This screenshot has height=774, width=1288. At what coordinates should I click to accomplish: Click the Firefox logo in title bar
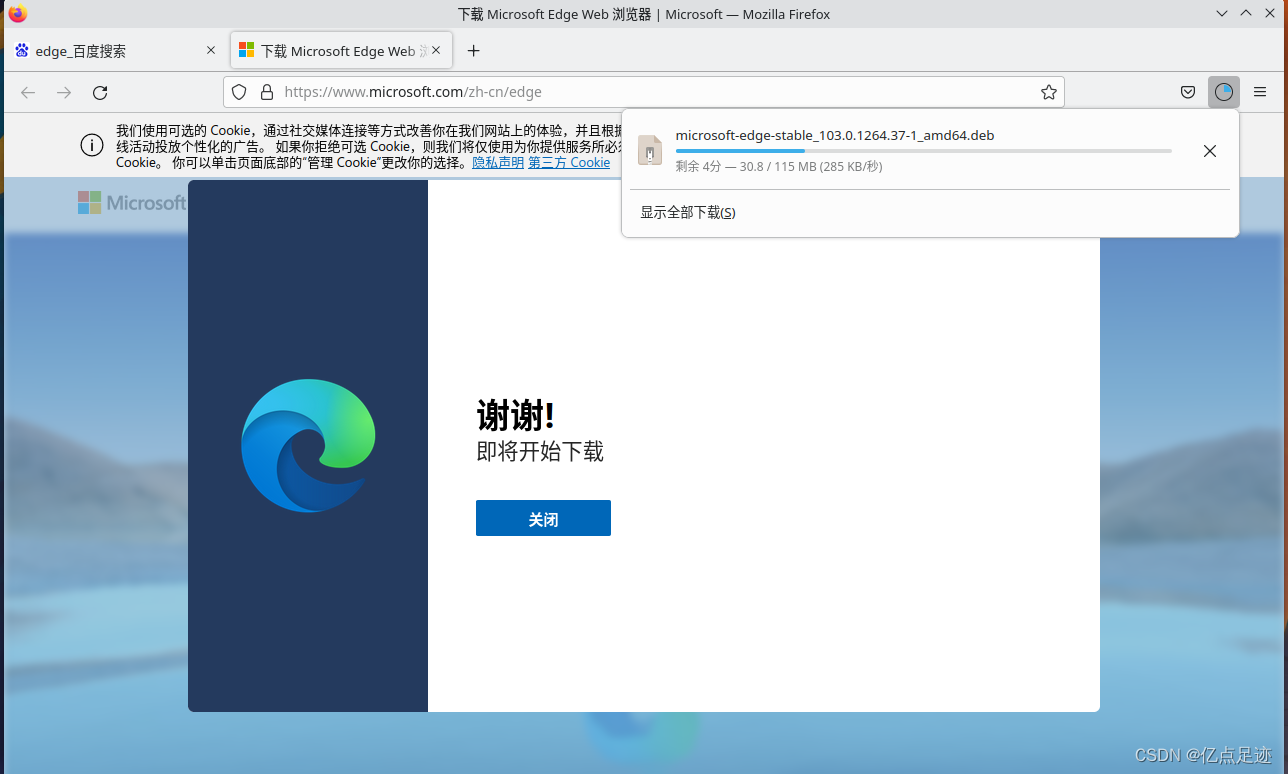click(17, 14)
